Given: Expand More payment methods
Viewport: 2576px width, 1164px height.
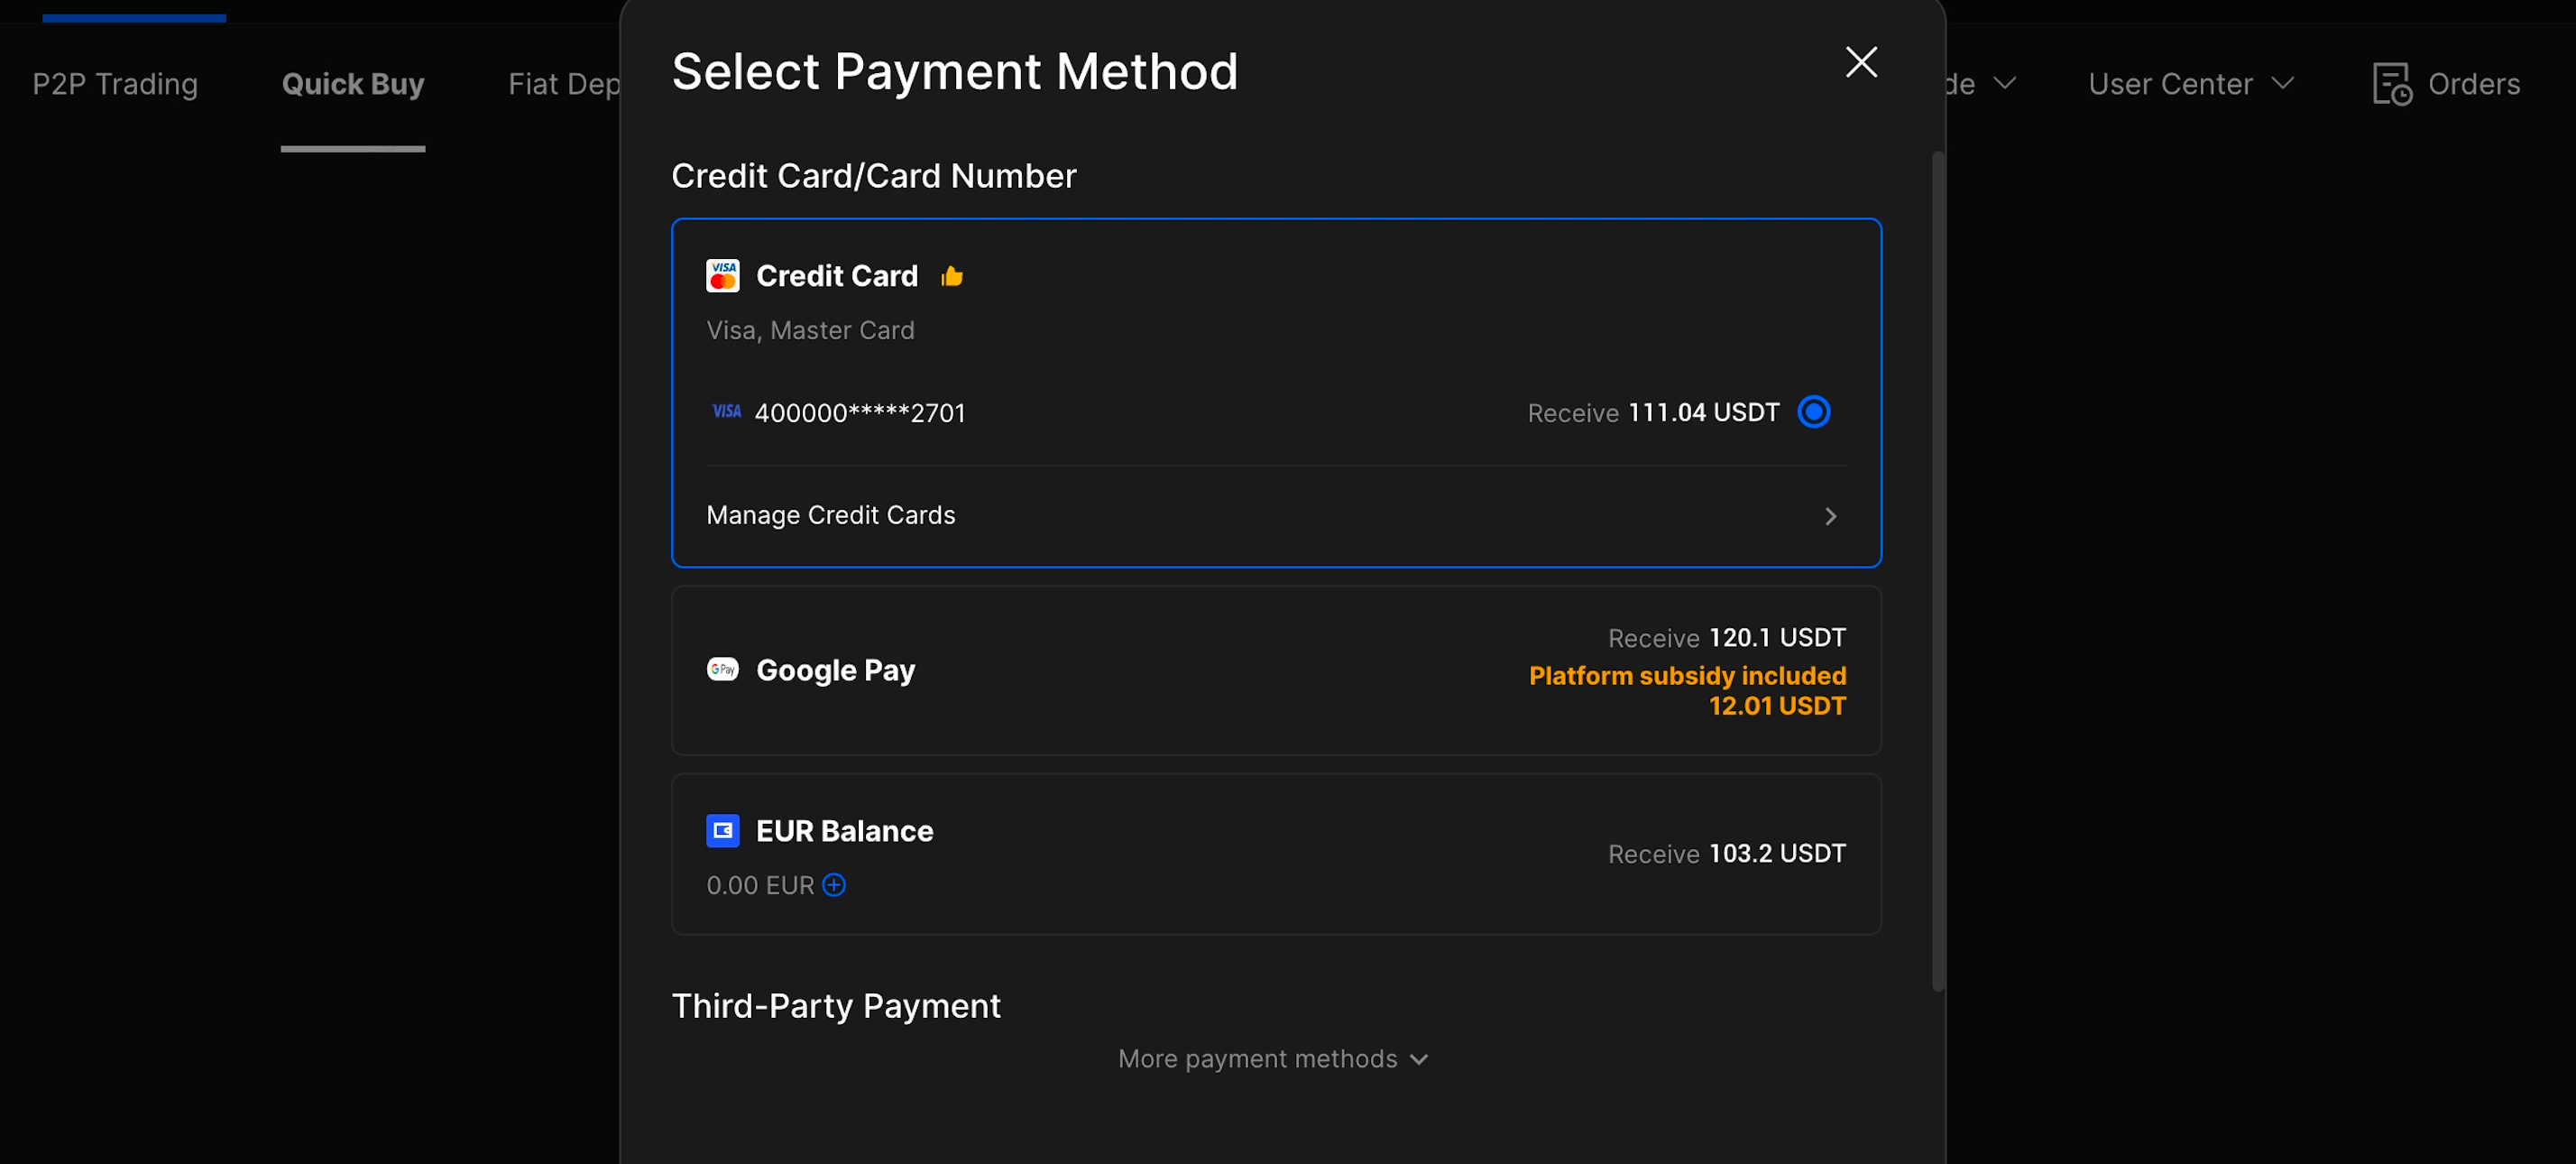Looking at the screenshot, I should [x=1273, y=1059].
